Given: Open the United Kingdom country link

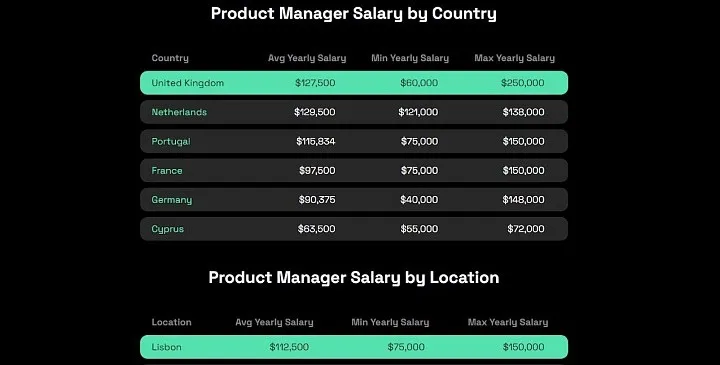Looking at the screenshot, I should click(188, 83).
